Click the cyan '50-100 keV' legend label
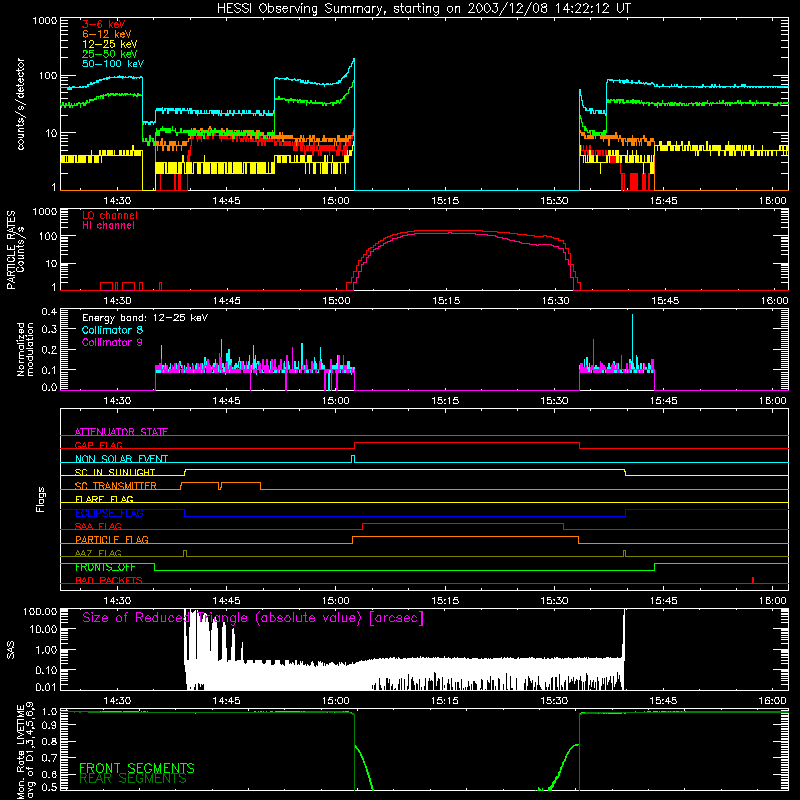Image resolution: width=800 pixels, height=800 pixels. tap(113, 64)
